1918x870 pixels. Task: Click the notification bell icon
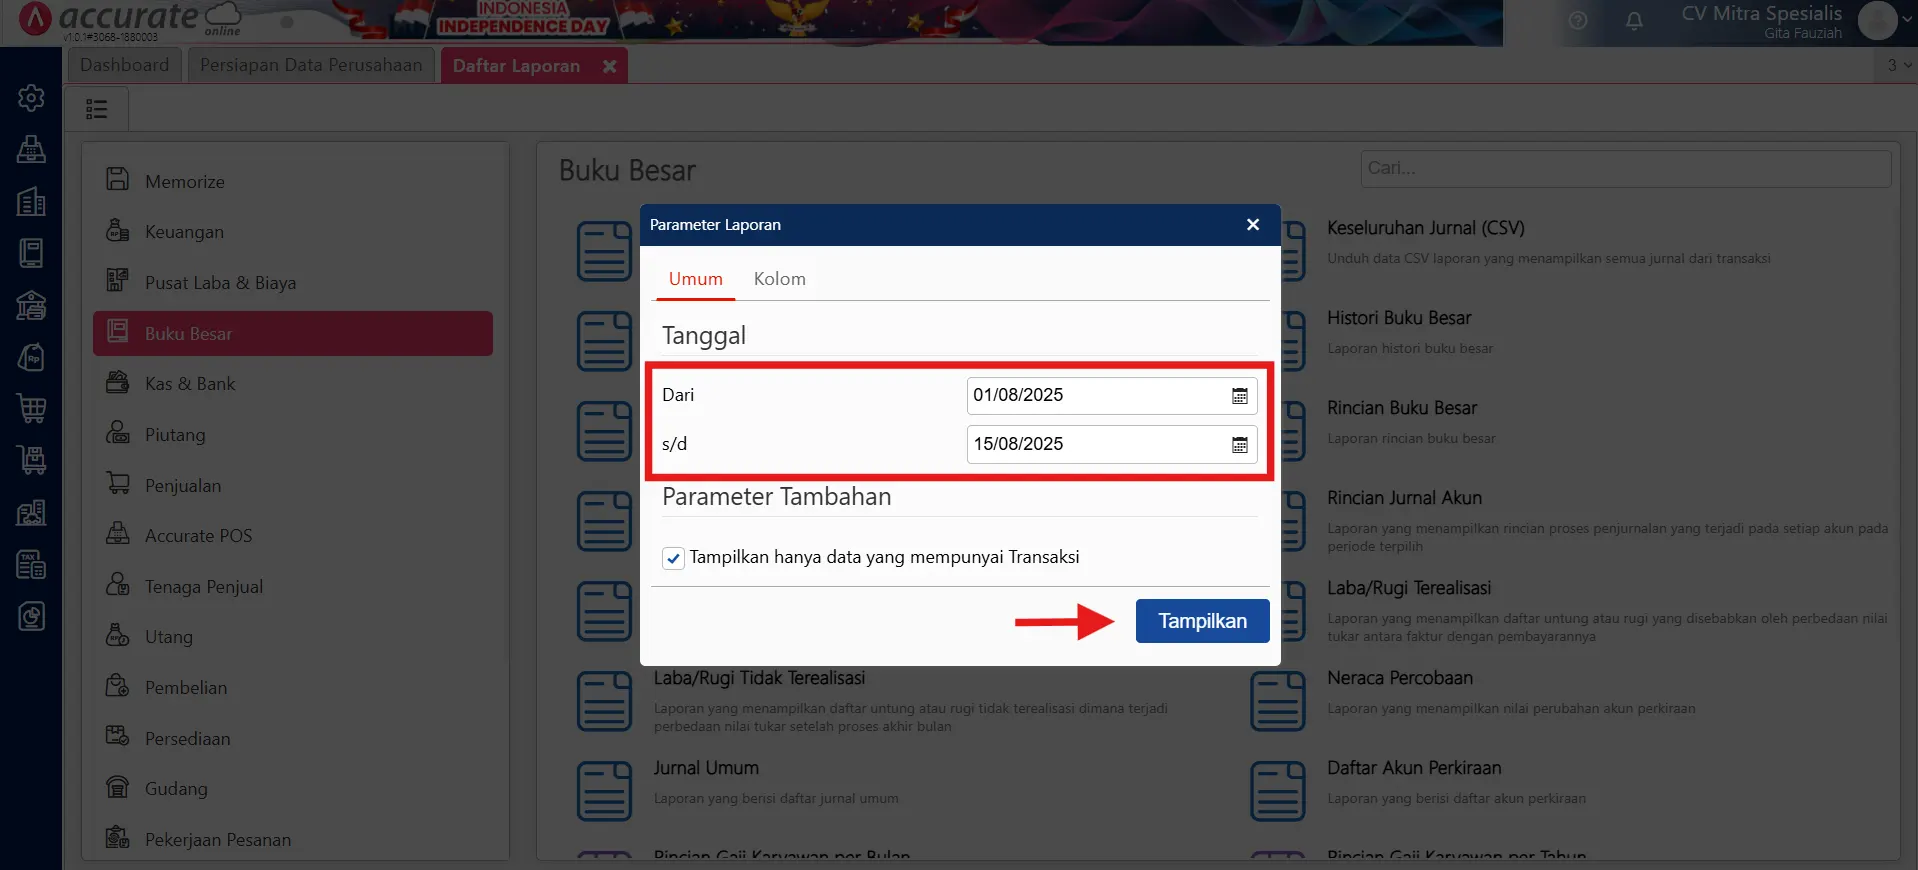(x=1634, y=21)
